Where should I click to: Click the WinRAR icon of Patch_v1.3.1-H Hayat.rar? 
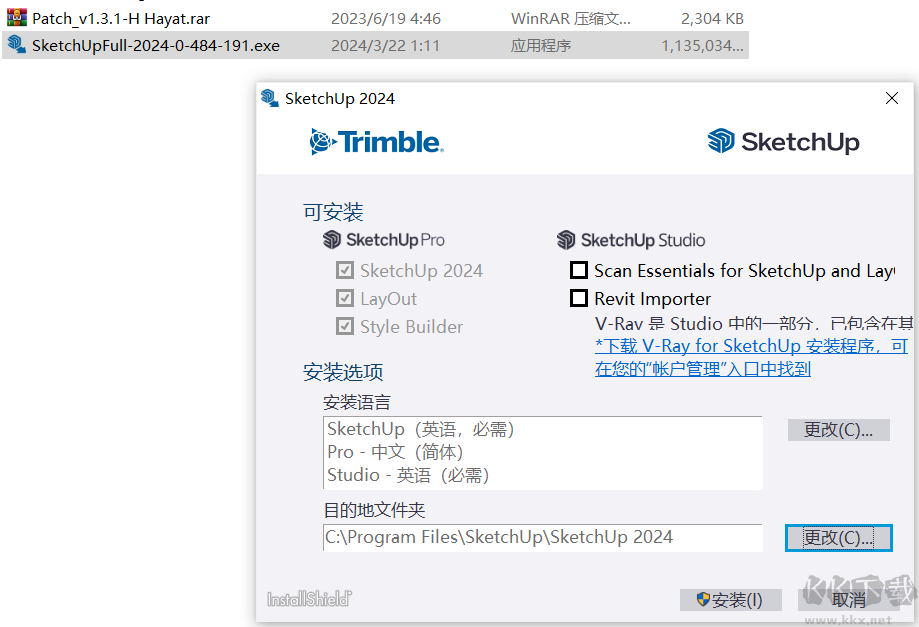(x=16, y=18)
